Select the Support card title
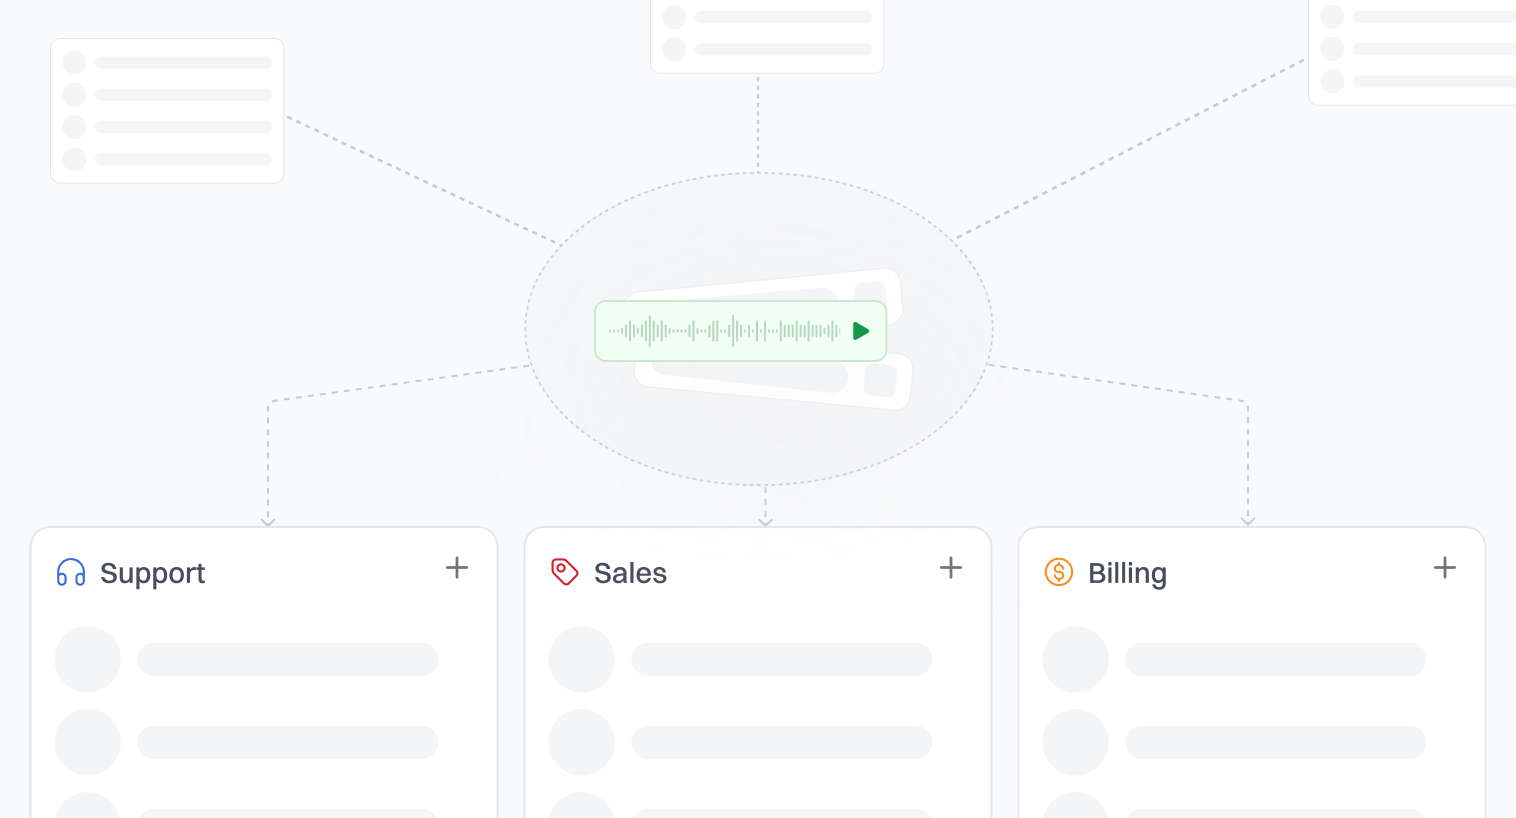This screenshot has height=818, width=1516. coord(152,573)
